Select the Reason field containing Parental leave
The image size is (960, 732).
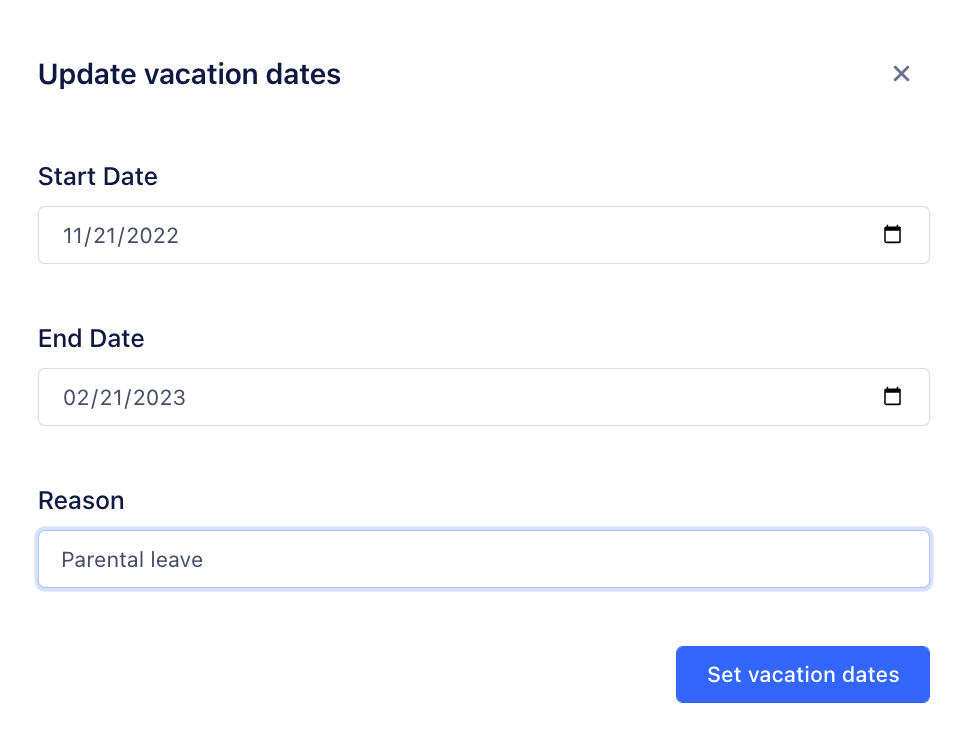coord(400,559)
